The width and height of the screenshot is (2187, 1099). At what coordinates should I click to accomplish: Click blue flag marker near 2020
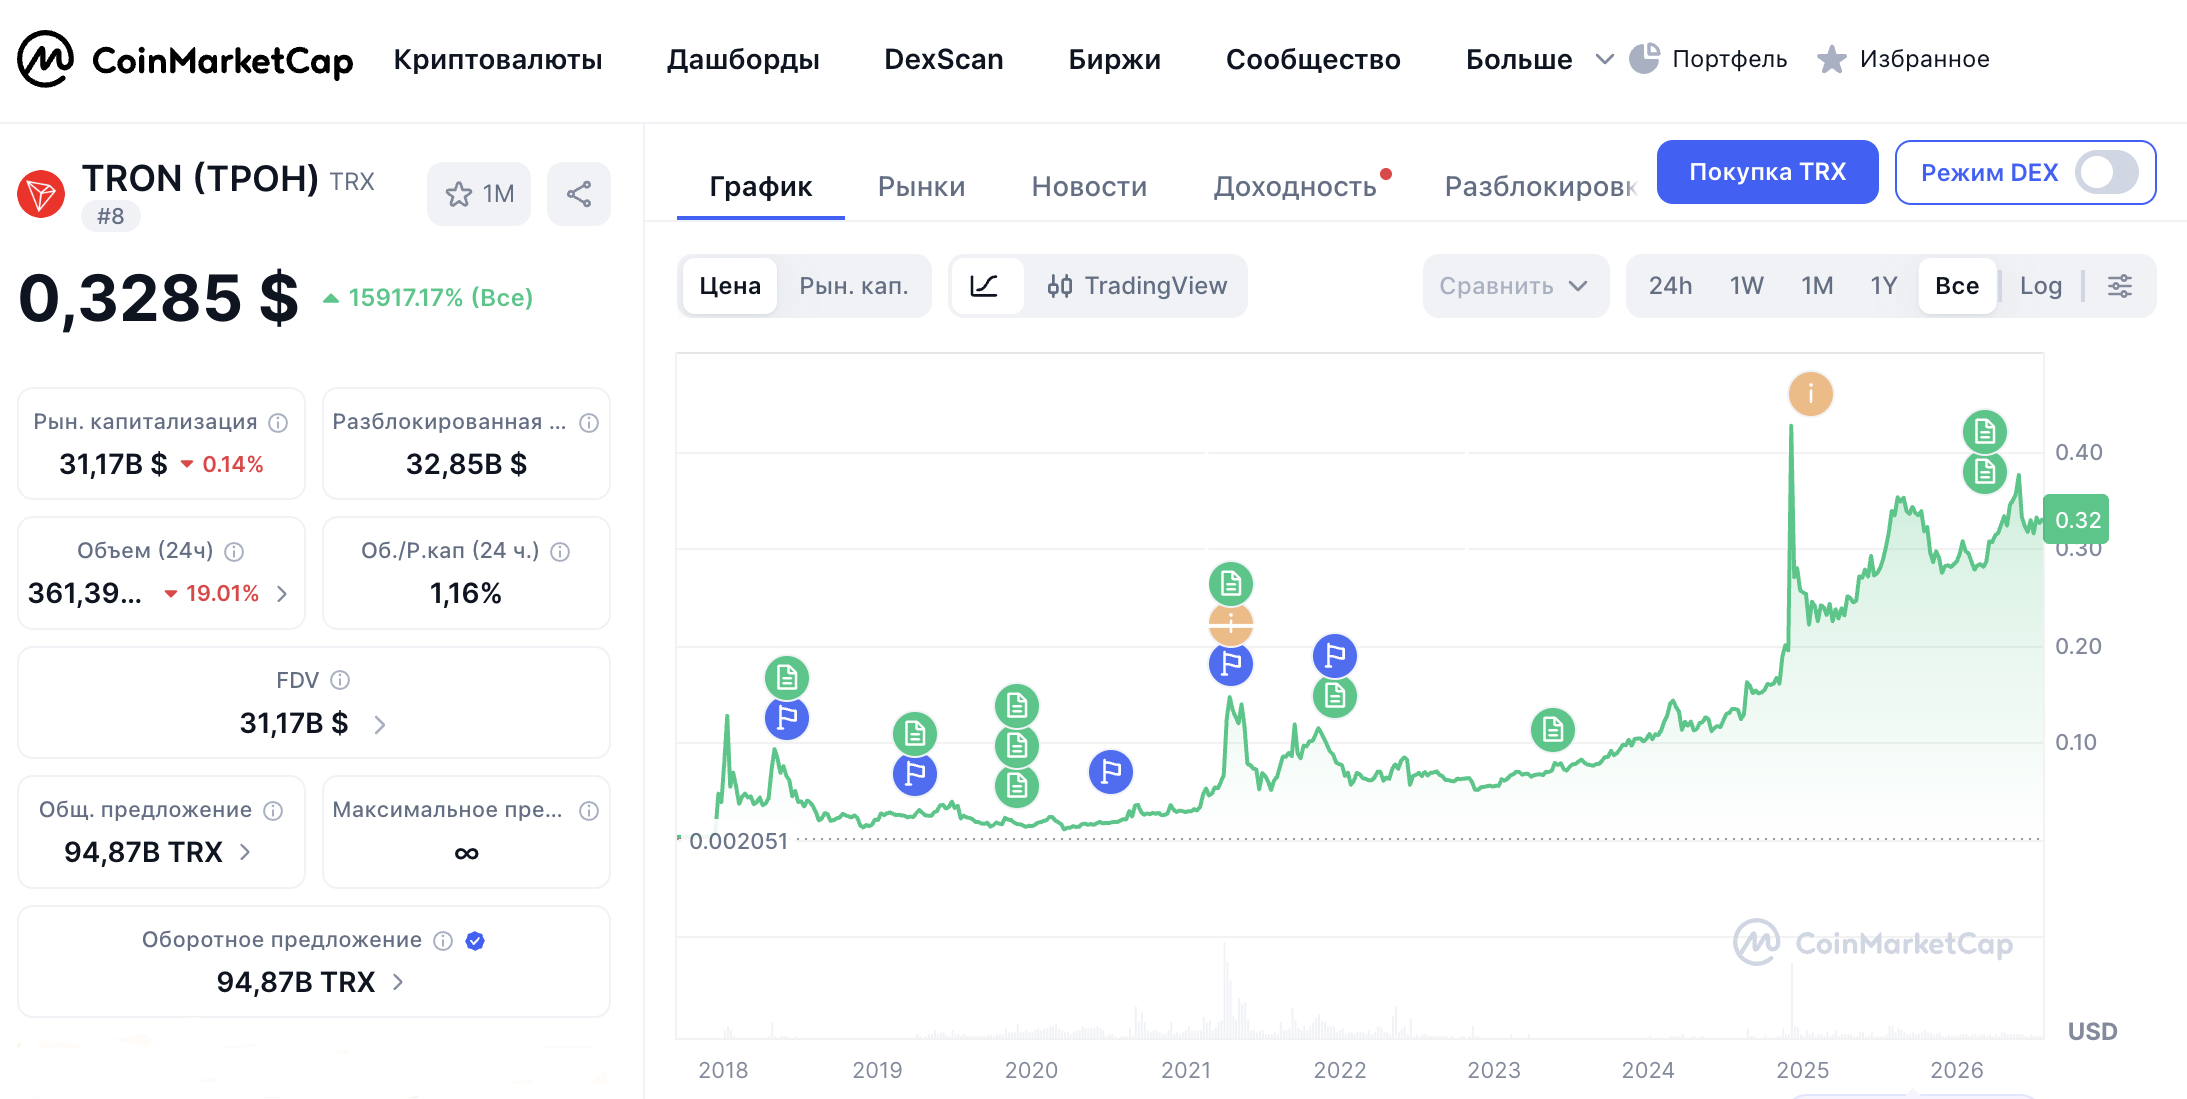[1110, 772]
